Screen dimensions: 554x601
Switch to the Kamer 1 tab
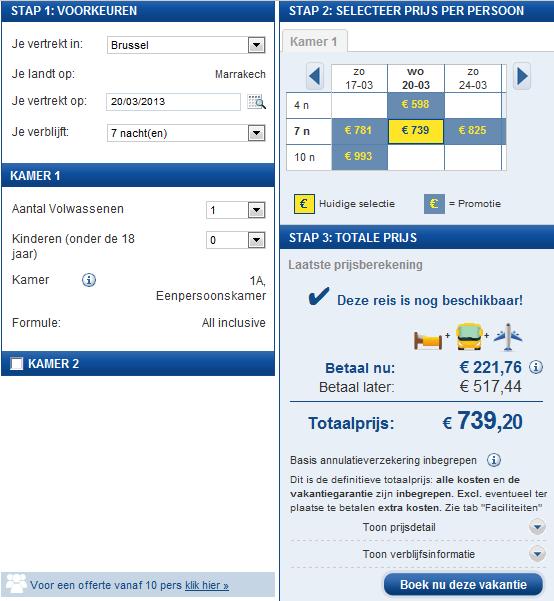314,41
